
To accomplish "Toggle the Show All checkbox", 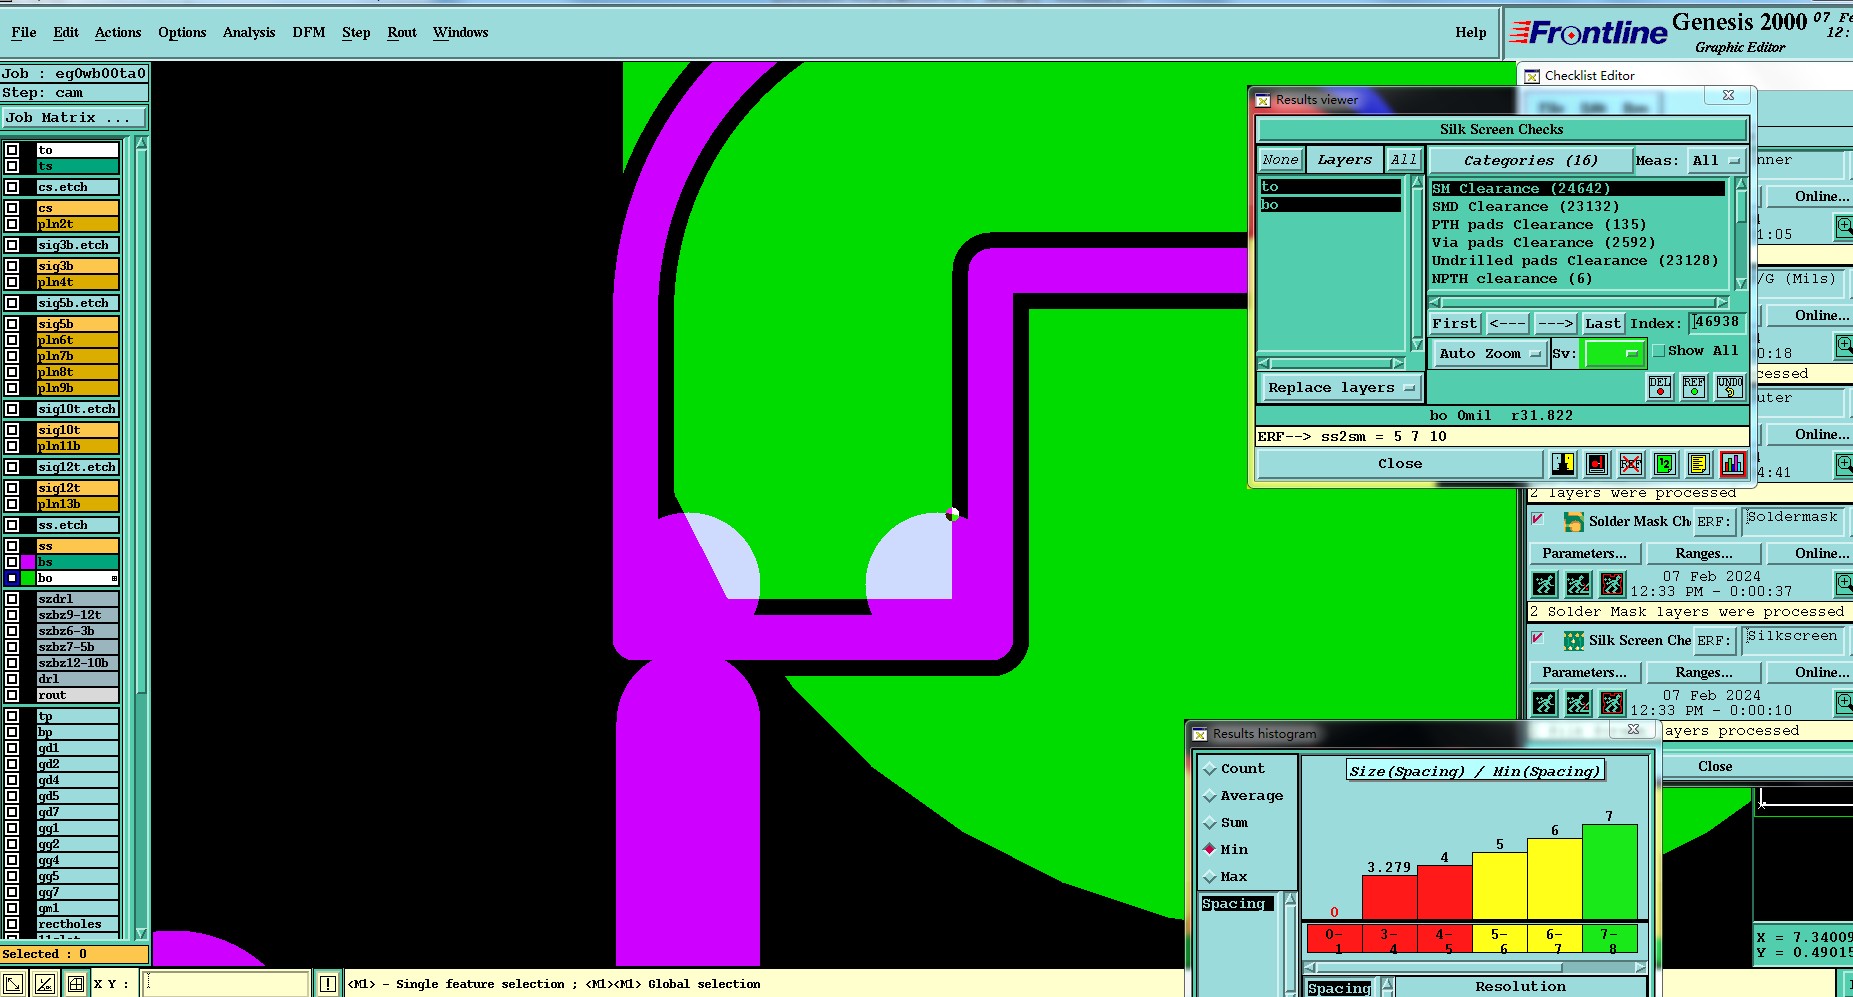I will click(x=1659, y=351).
